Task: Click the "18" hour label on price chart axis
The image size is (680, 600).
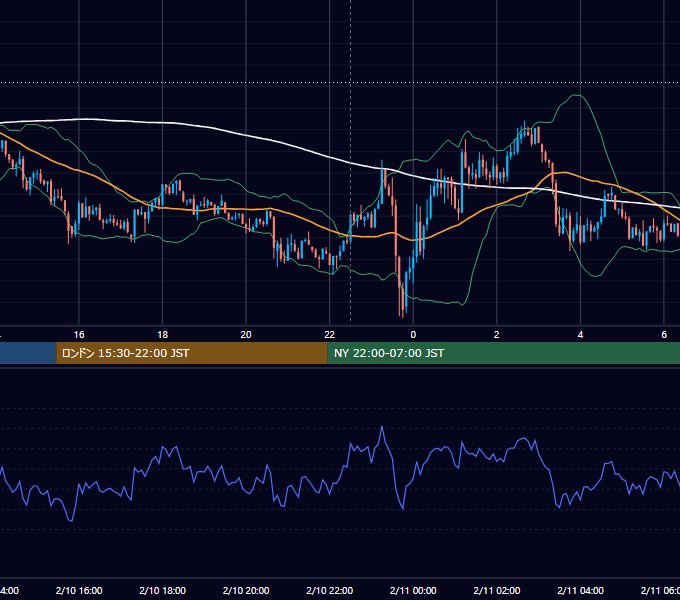Action: click(x=163, y=335)
